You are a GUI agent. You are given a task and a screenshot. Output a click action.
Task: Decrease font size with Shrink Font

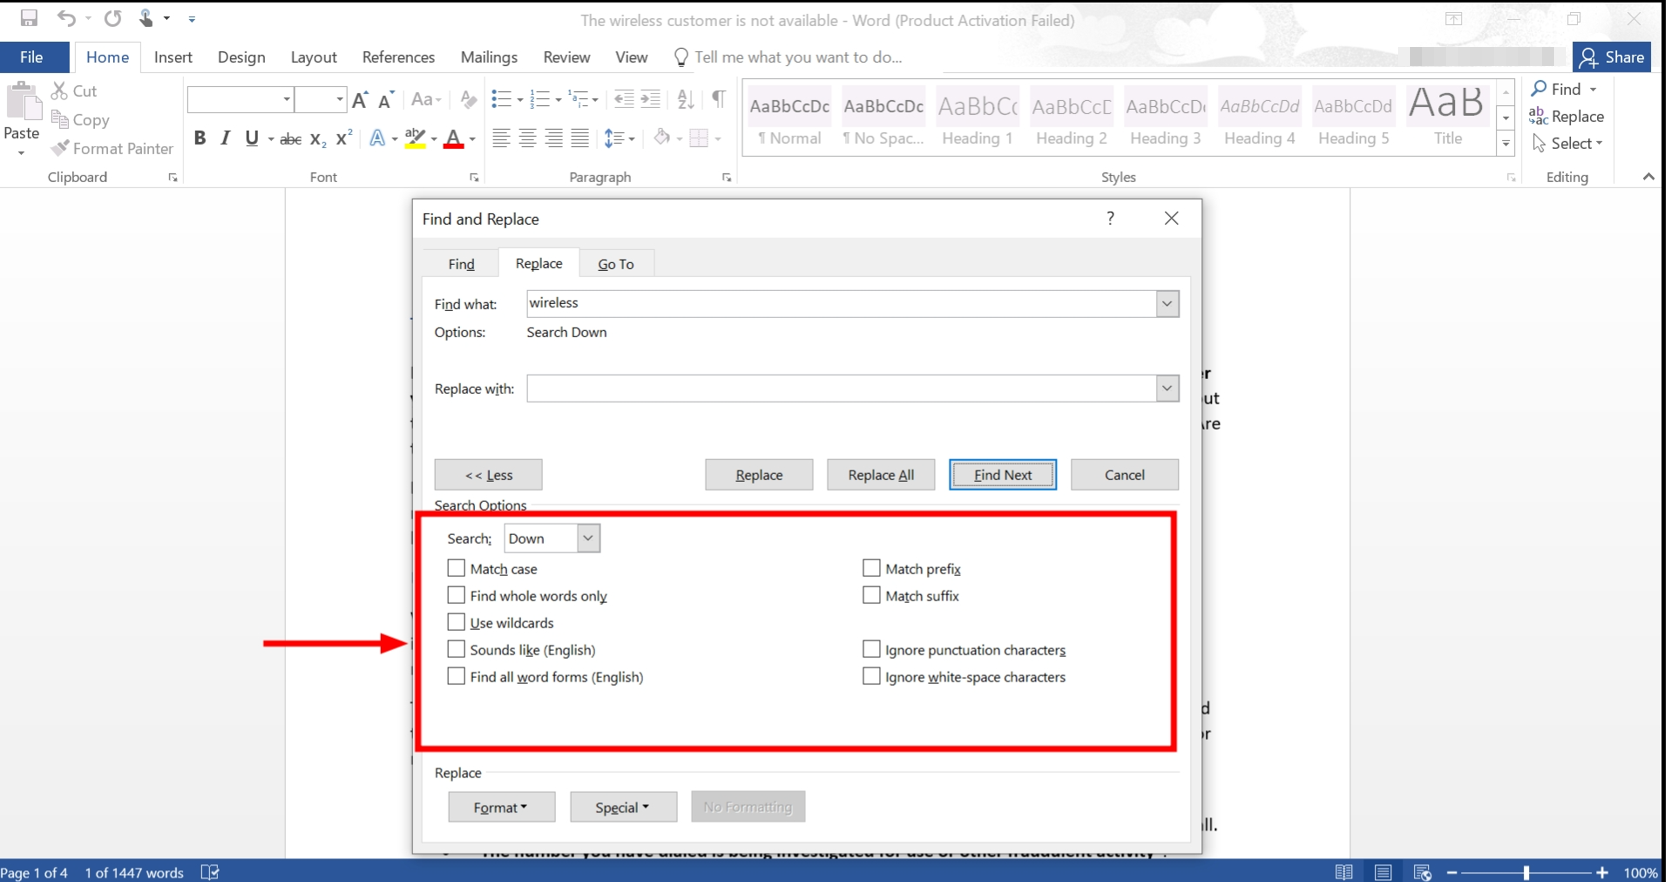386,99
